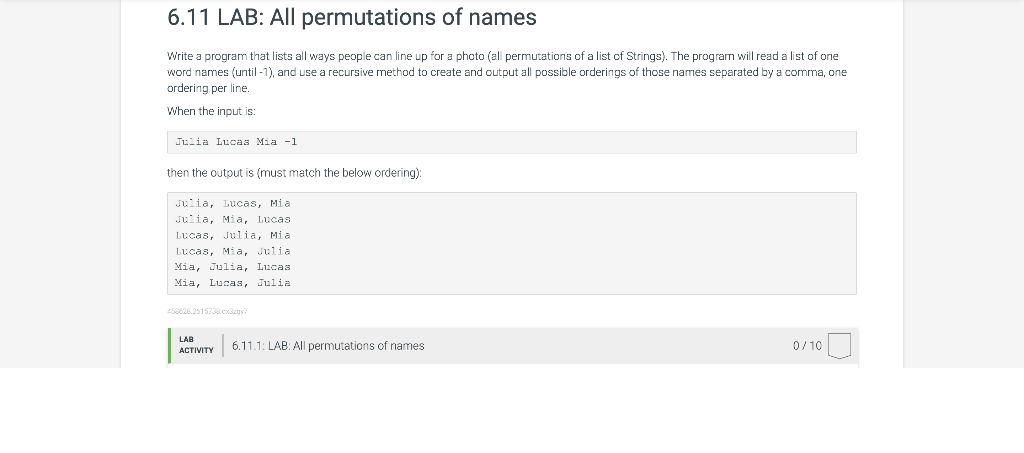
Task: Select the output line "Mia, Lucas, Julia"
Action: (232, 283)
